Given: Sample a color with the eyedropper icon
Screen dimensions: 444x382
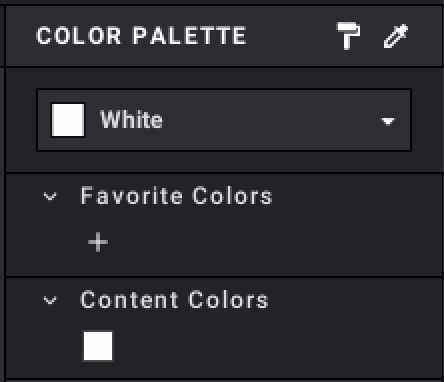Looking at the screenshot, I should 396,36.
